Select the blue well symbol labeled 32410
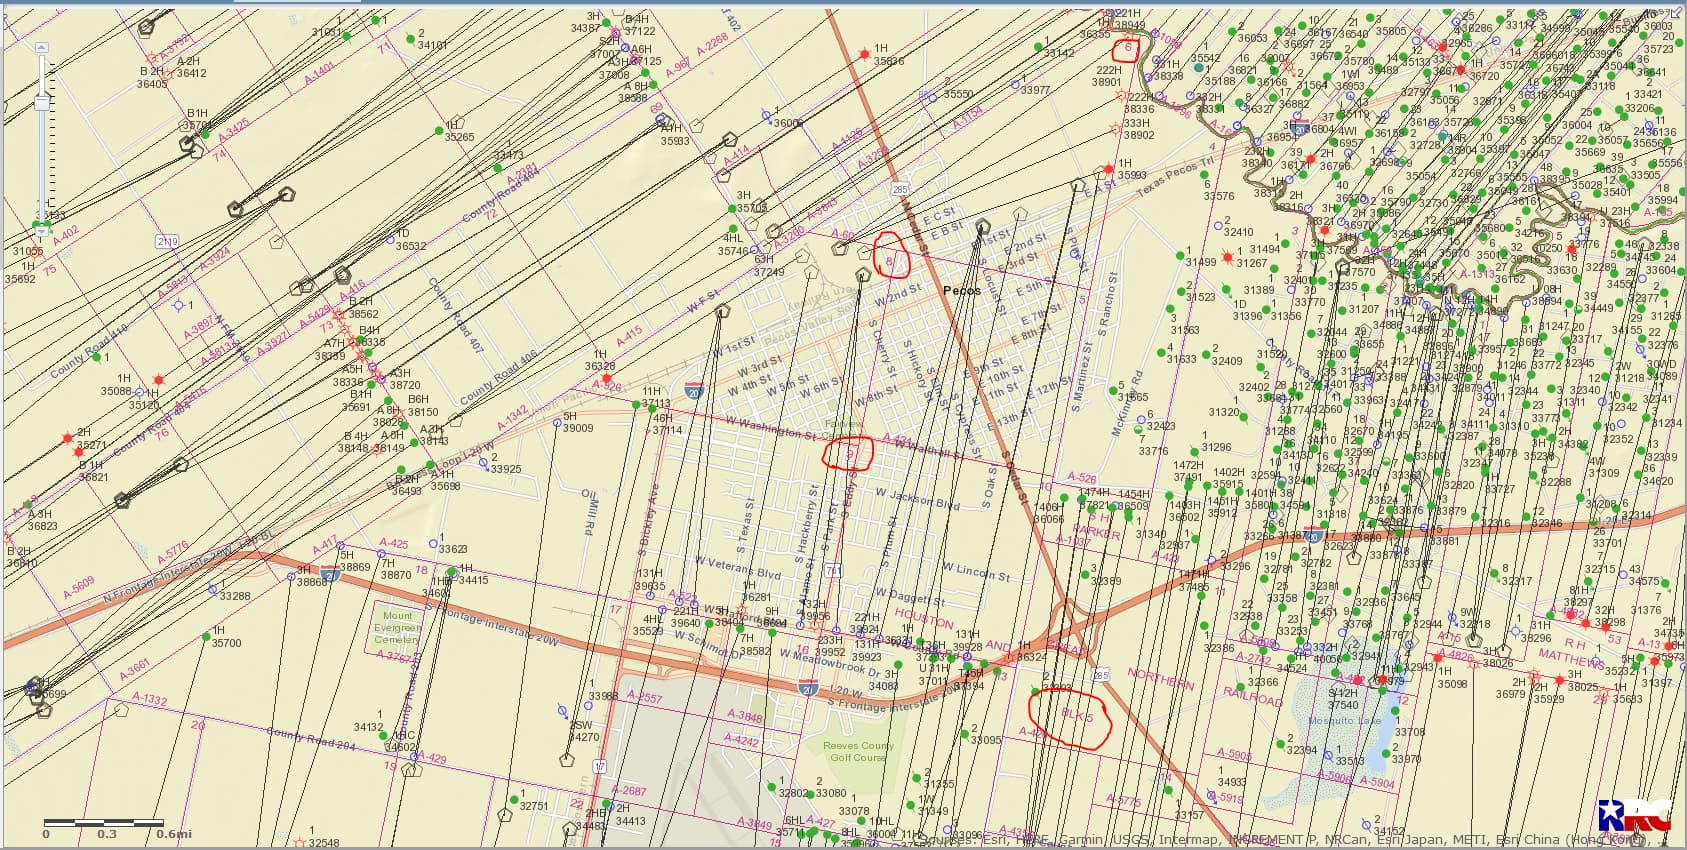The height and width of the screenshot is (850, 1687). point(1218,225)
